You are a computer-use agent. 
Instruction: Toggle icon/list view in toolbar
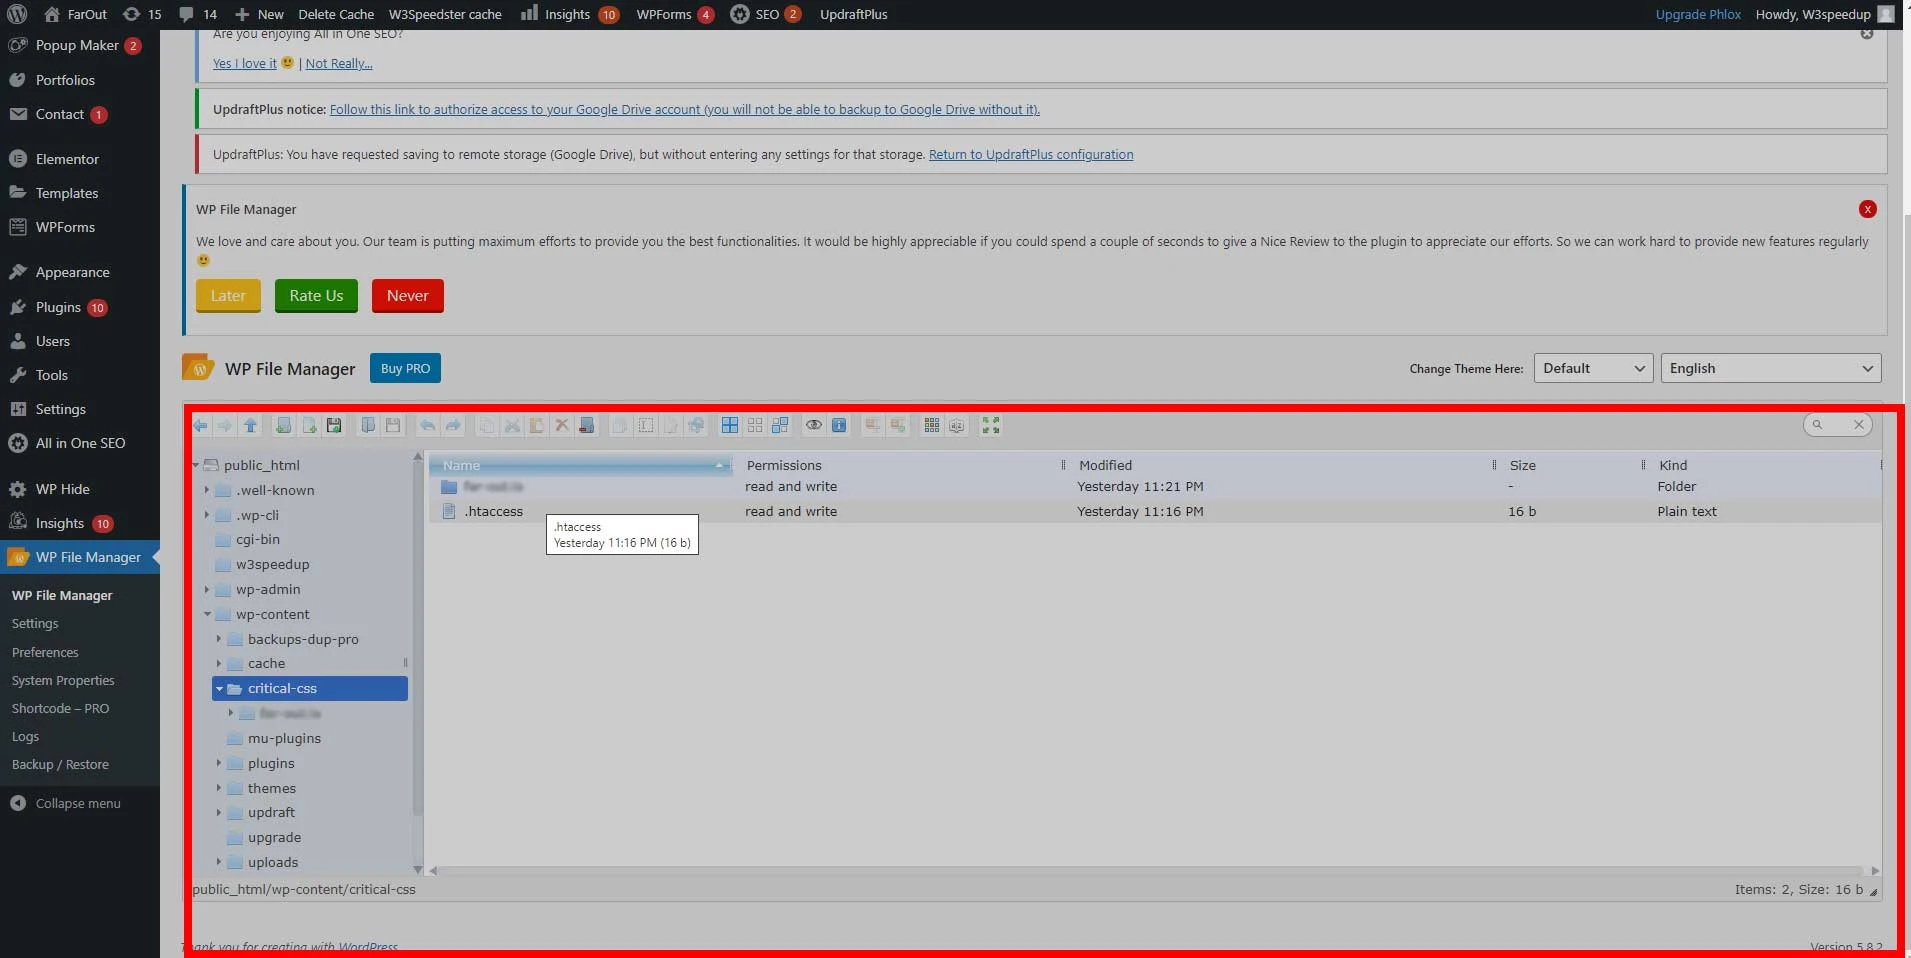(932, 426)
